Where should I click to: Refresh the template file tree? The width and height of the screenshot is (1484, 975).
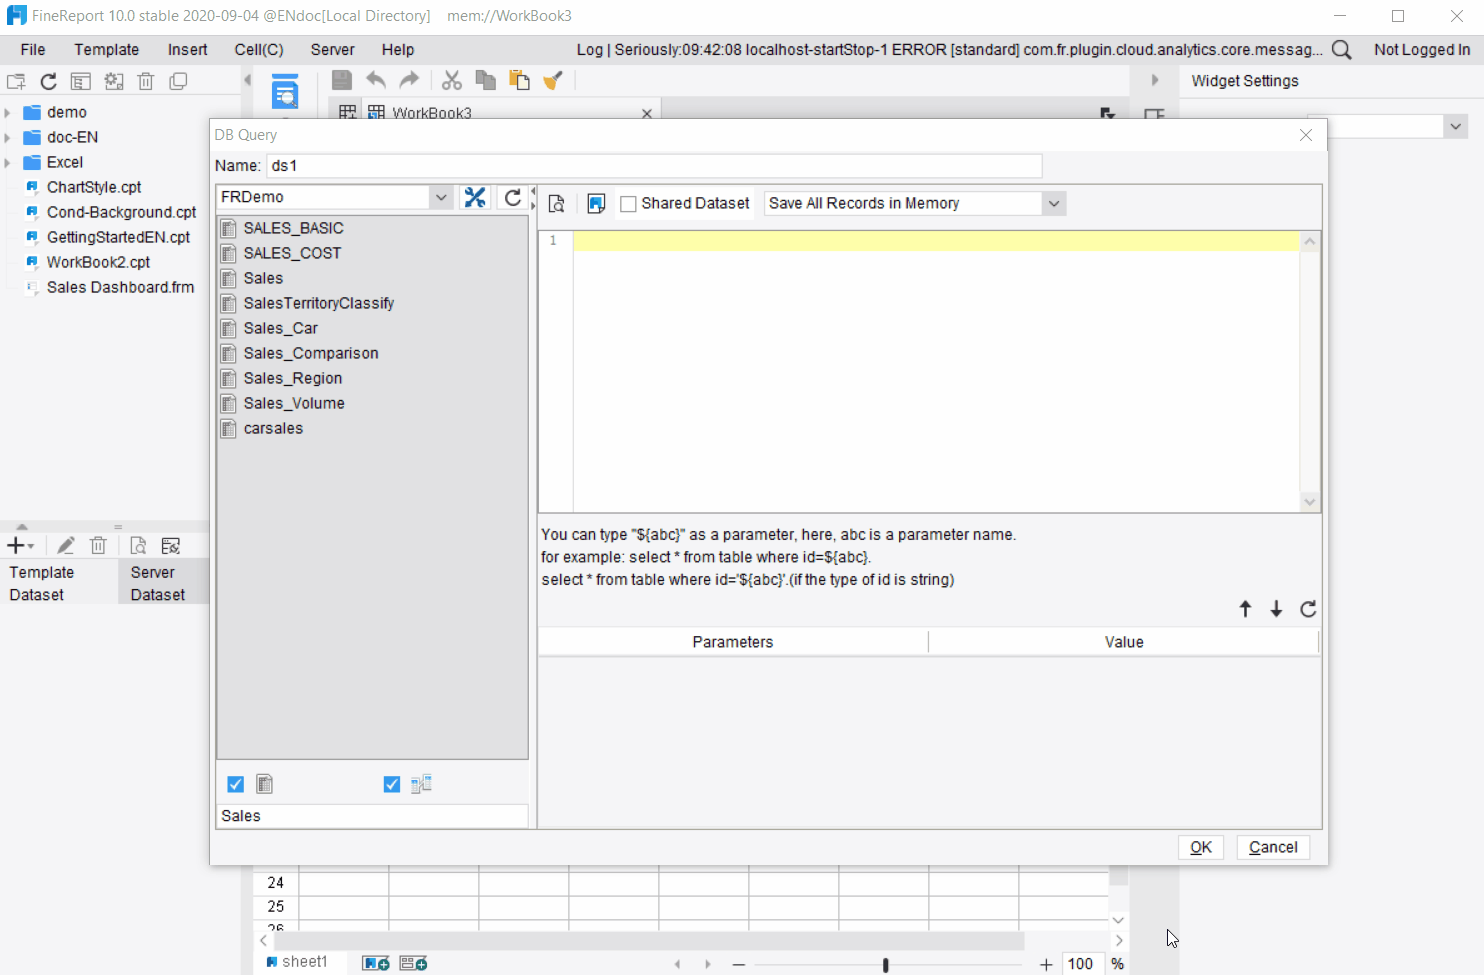(x=48, y=82)
